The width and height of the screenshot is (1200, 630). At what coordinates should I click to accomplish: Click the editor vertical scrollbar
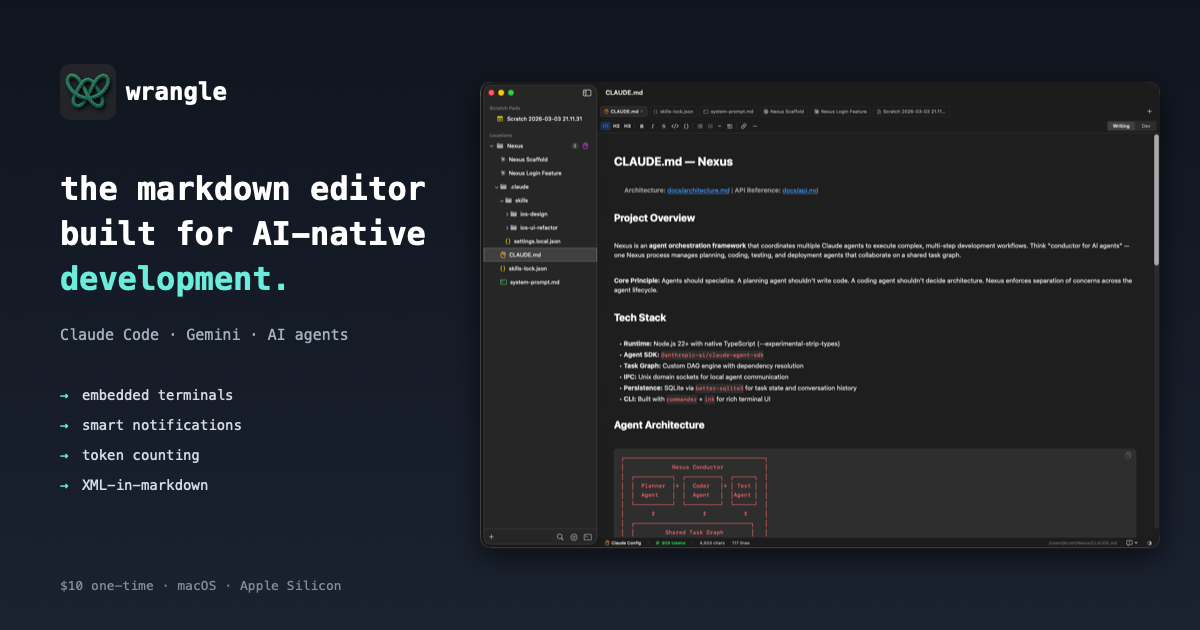tap(1157, 200)
